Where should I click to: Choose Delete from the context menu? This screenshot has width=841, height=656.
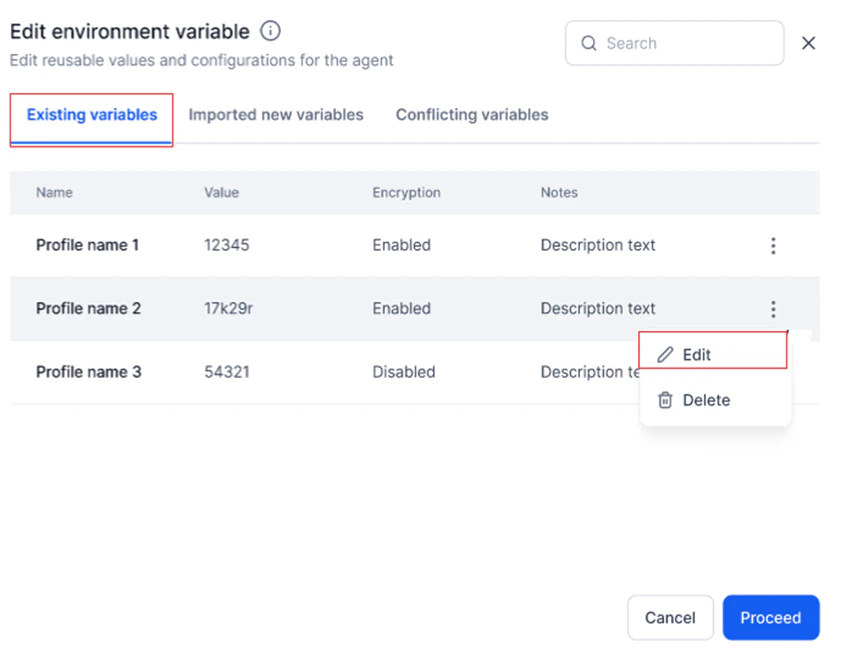[x=705, y=400]
